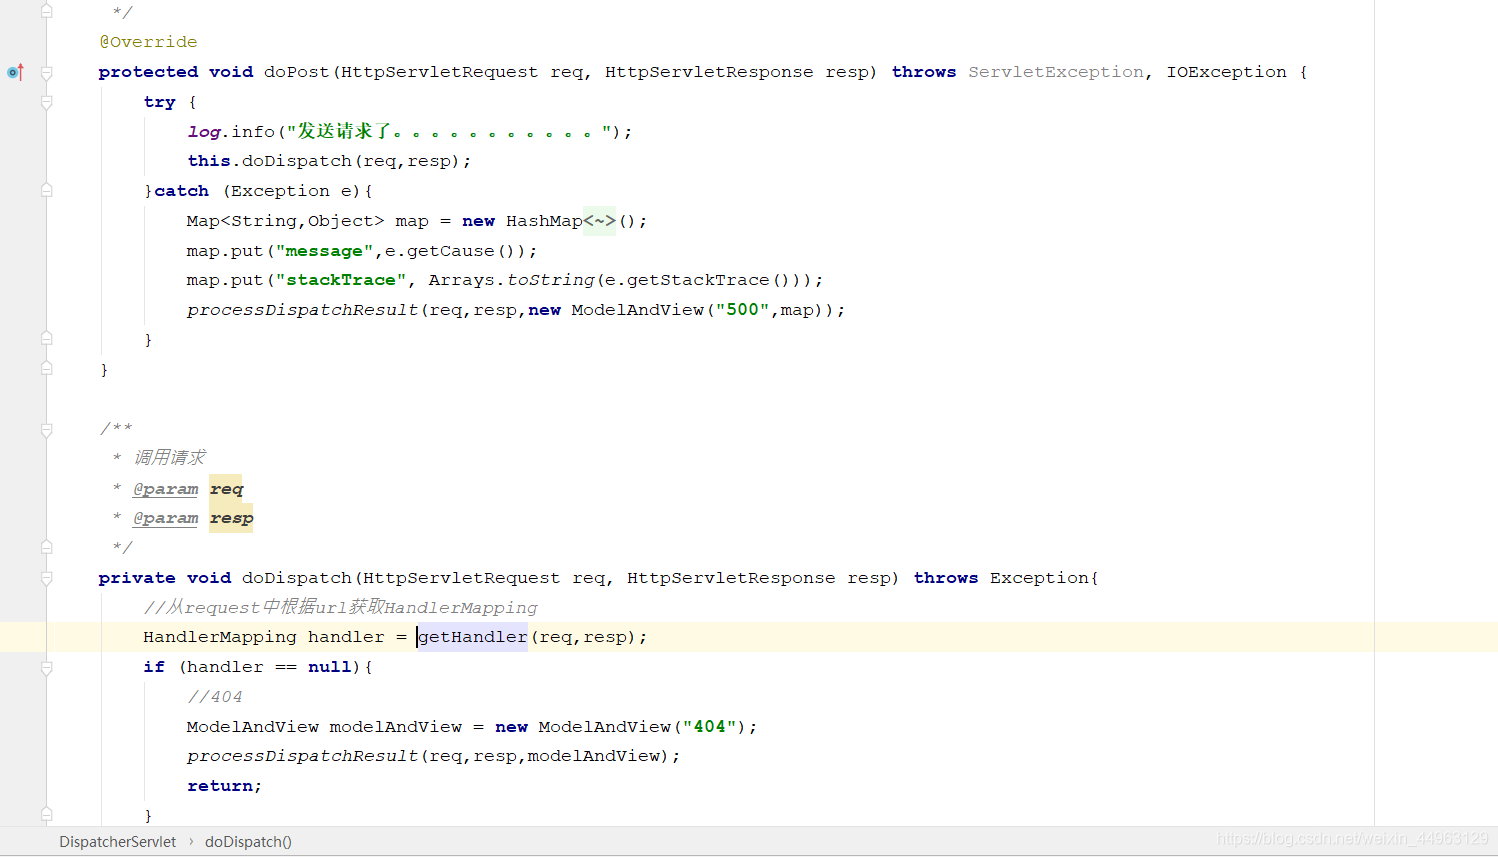Click HandlerMapping type on handler declaration line
The width and height of the screenshot is (1498, 857).
point(220,637)
